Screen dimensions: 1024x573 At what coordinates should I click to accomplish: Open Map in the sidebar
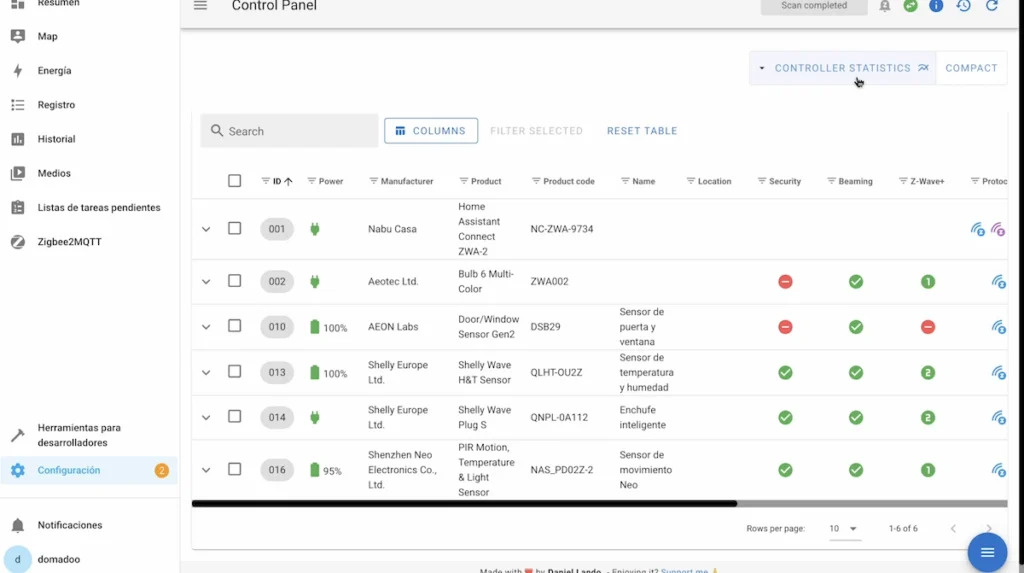click(x=90, y=36)
